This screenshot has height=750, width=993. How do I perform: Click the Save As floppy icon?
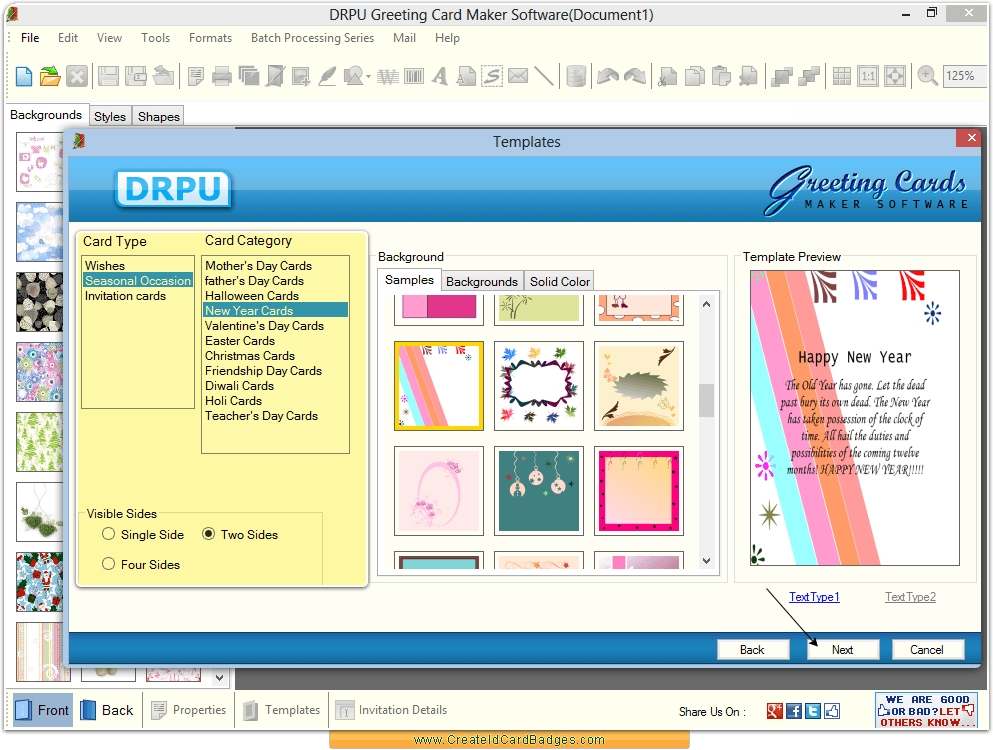136,77
